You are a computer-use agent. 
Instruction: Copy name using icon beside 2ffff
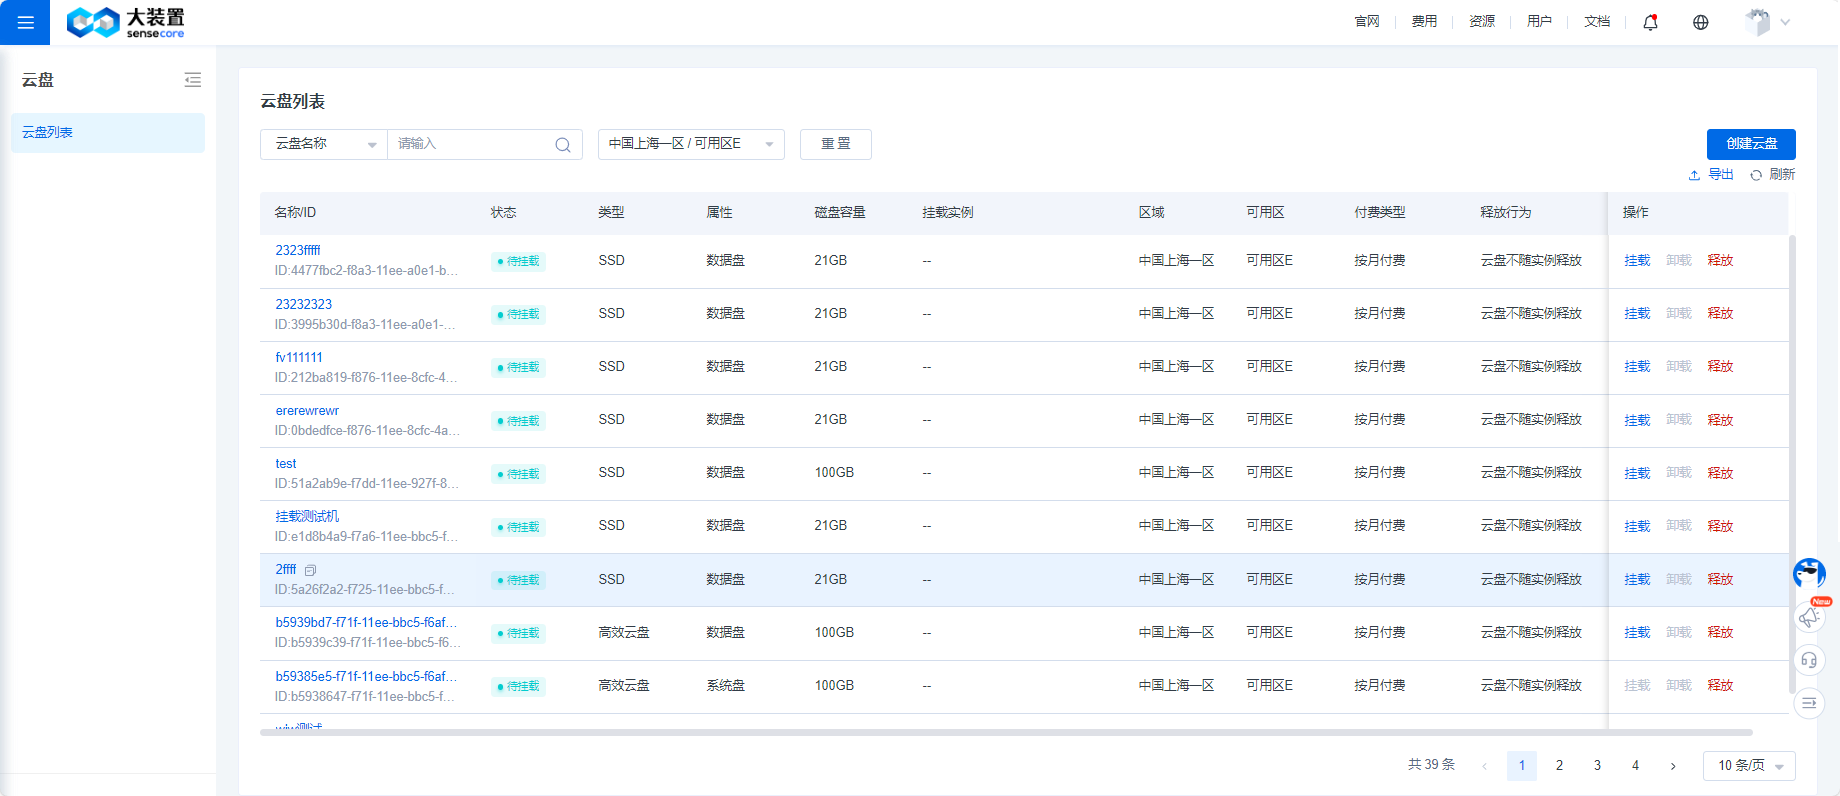click(310, 570)
